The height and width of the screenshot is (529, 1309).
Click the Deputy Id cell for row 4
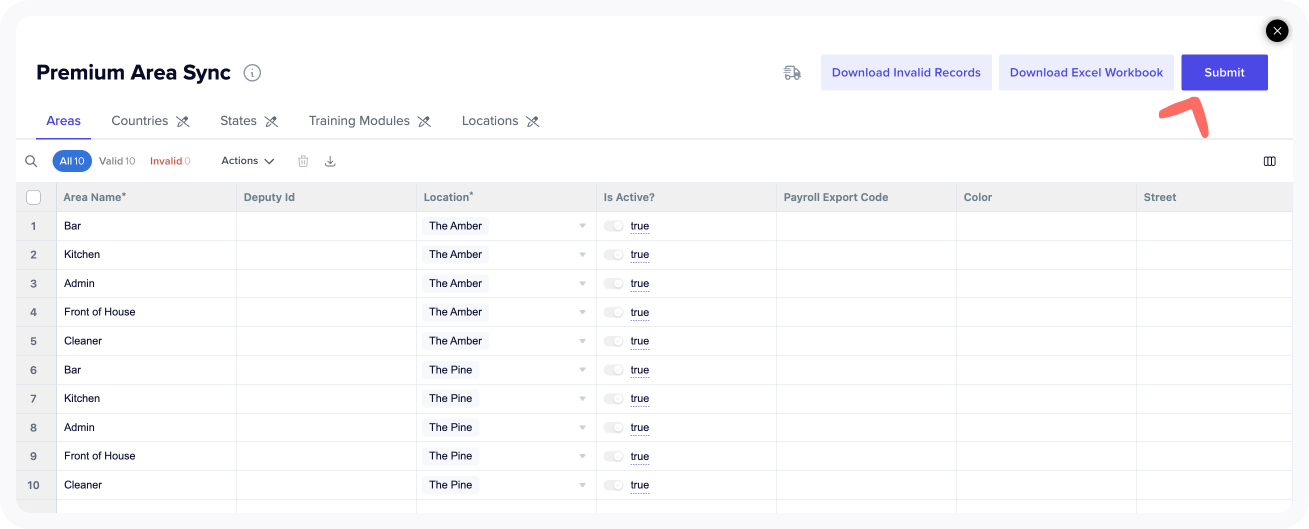[326, 312]
